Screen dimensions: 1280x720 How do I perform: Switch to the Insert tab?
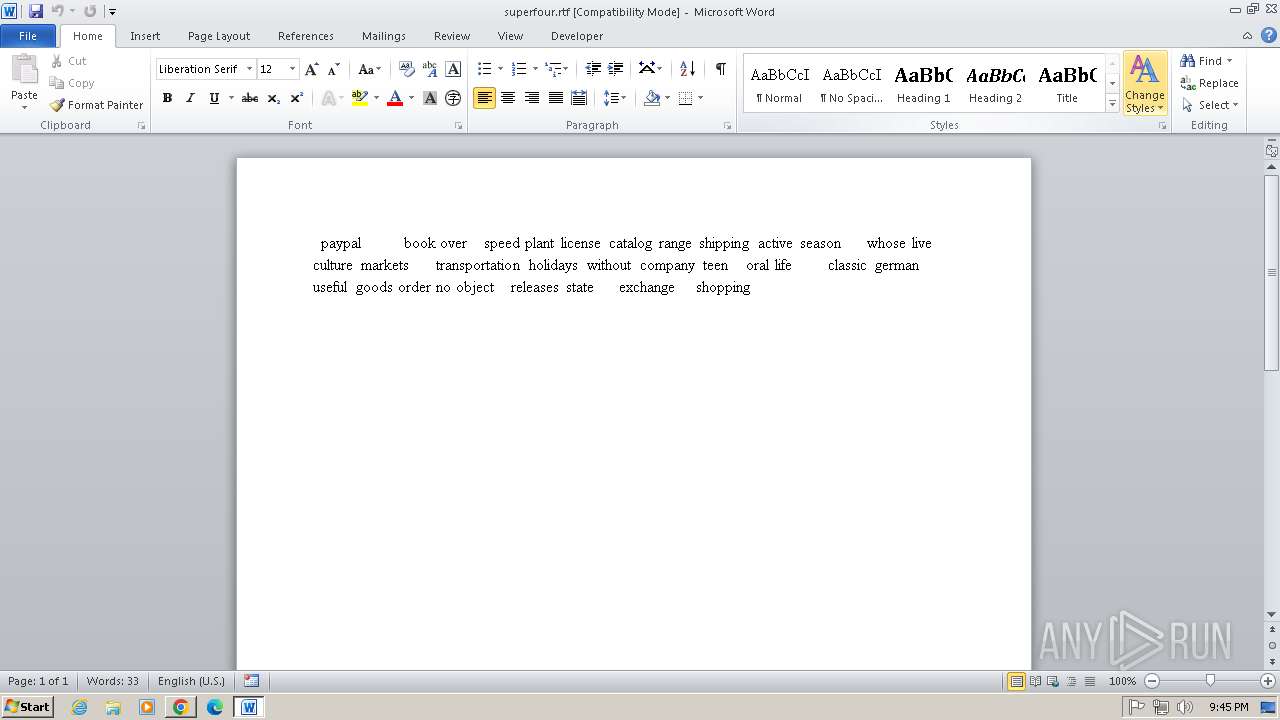[x=145, y=36]
